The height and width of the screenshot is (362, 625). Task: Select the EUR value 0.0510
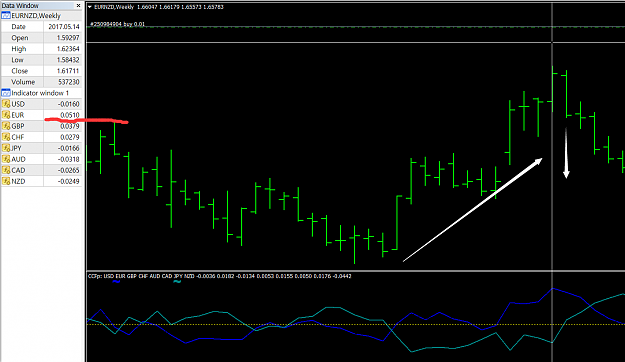(x=70, y=115)
